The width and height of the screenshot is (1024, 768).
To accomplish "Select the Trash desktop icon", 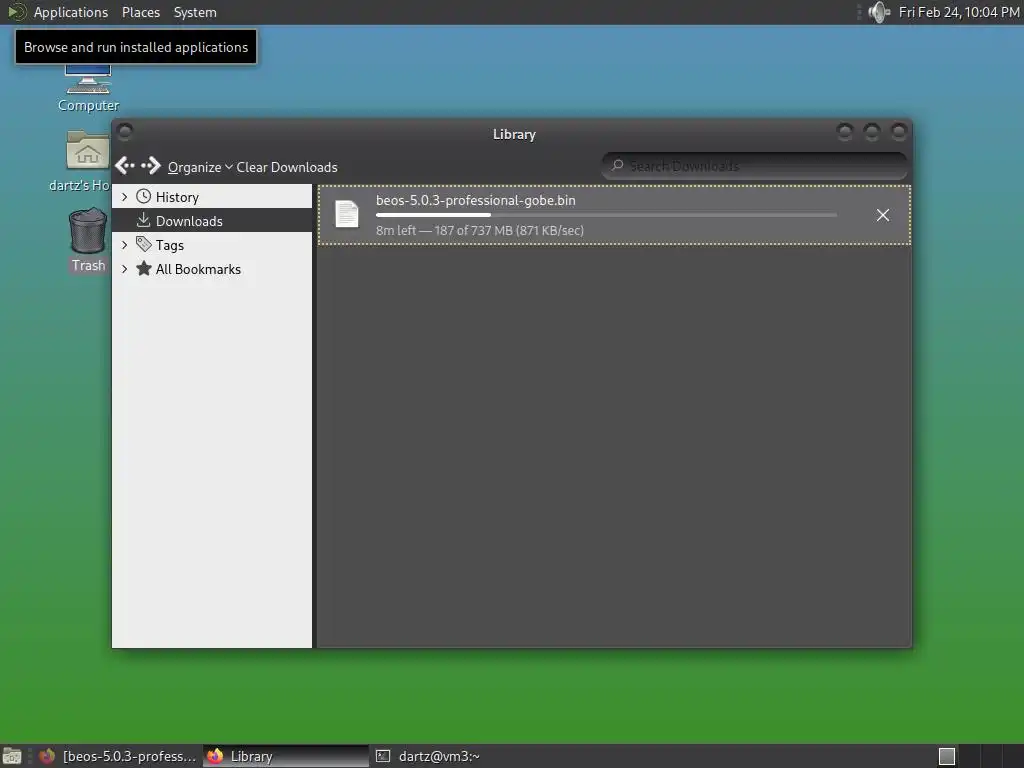I will click(88, 240).
